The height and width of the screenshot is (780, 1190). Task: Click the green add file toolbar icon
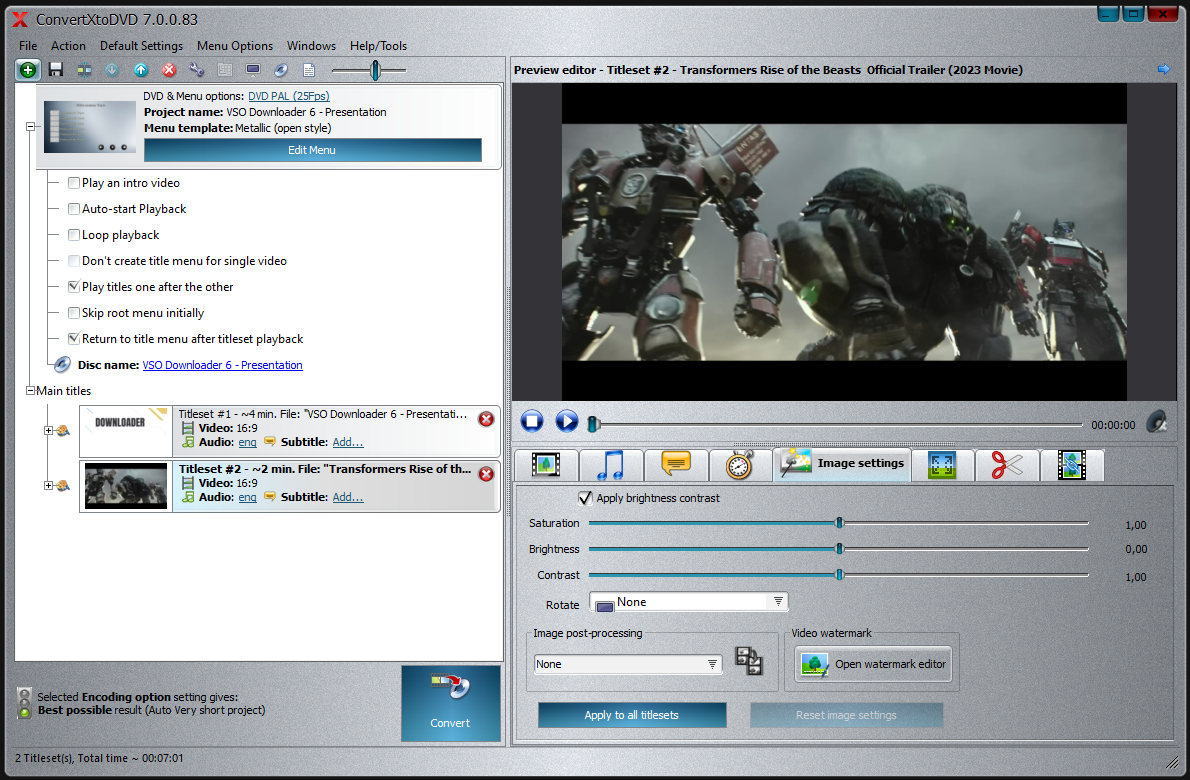pyautogui.click(x=27, y=70)
